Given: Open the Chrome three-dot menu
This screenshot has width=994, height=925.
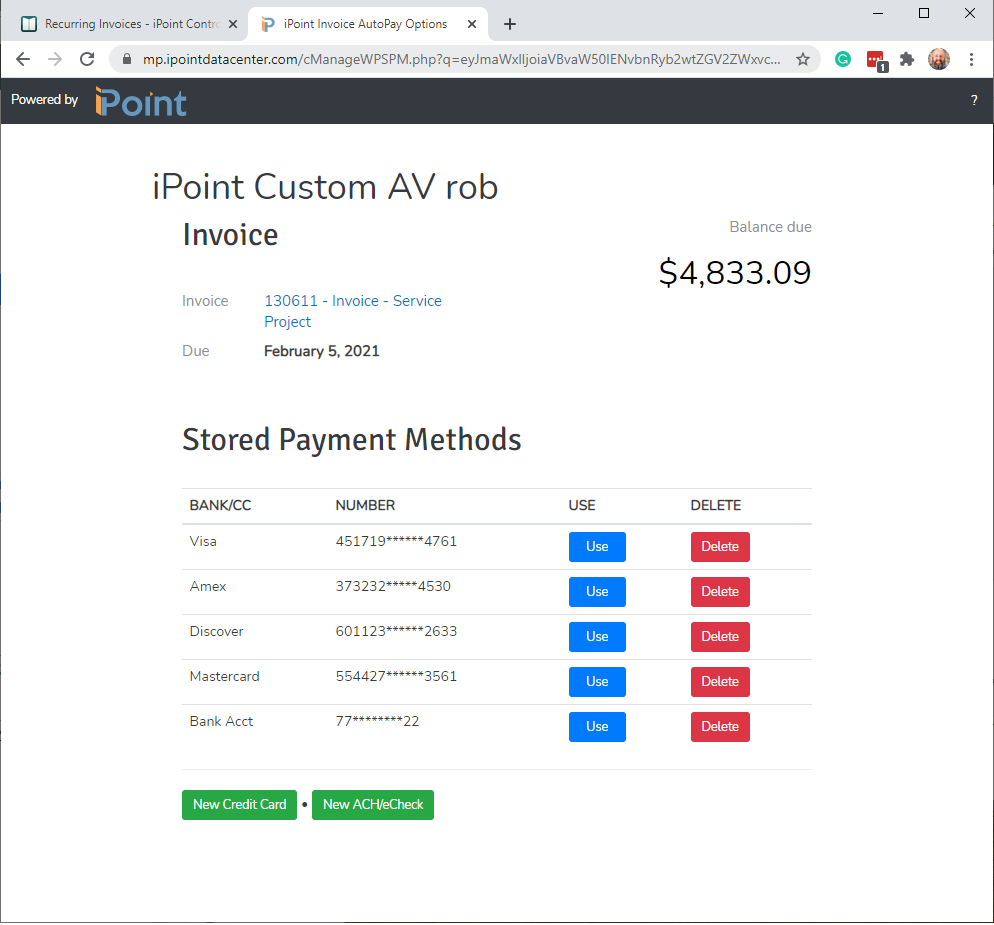Looking at the screenshot, I should (x=972, y=59).
